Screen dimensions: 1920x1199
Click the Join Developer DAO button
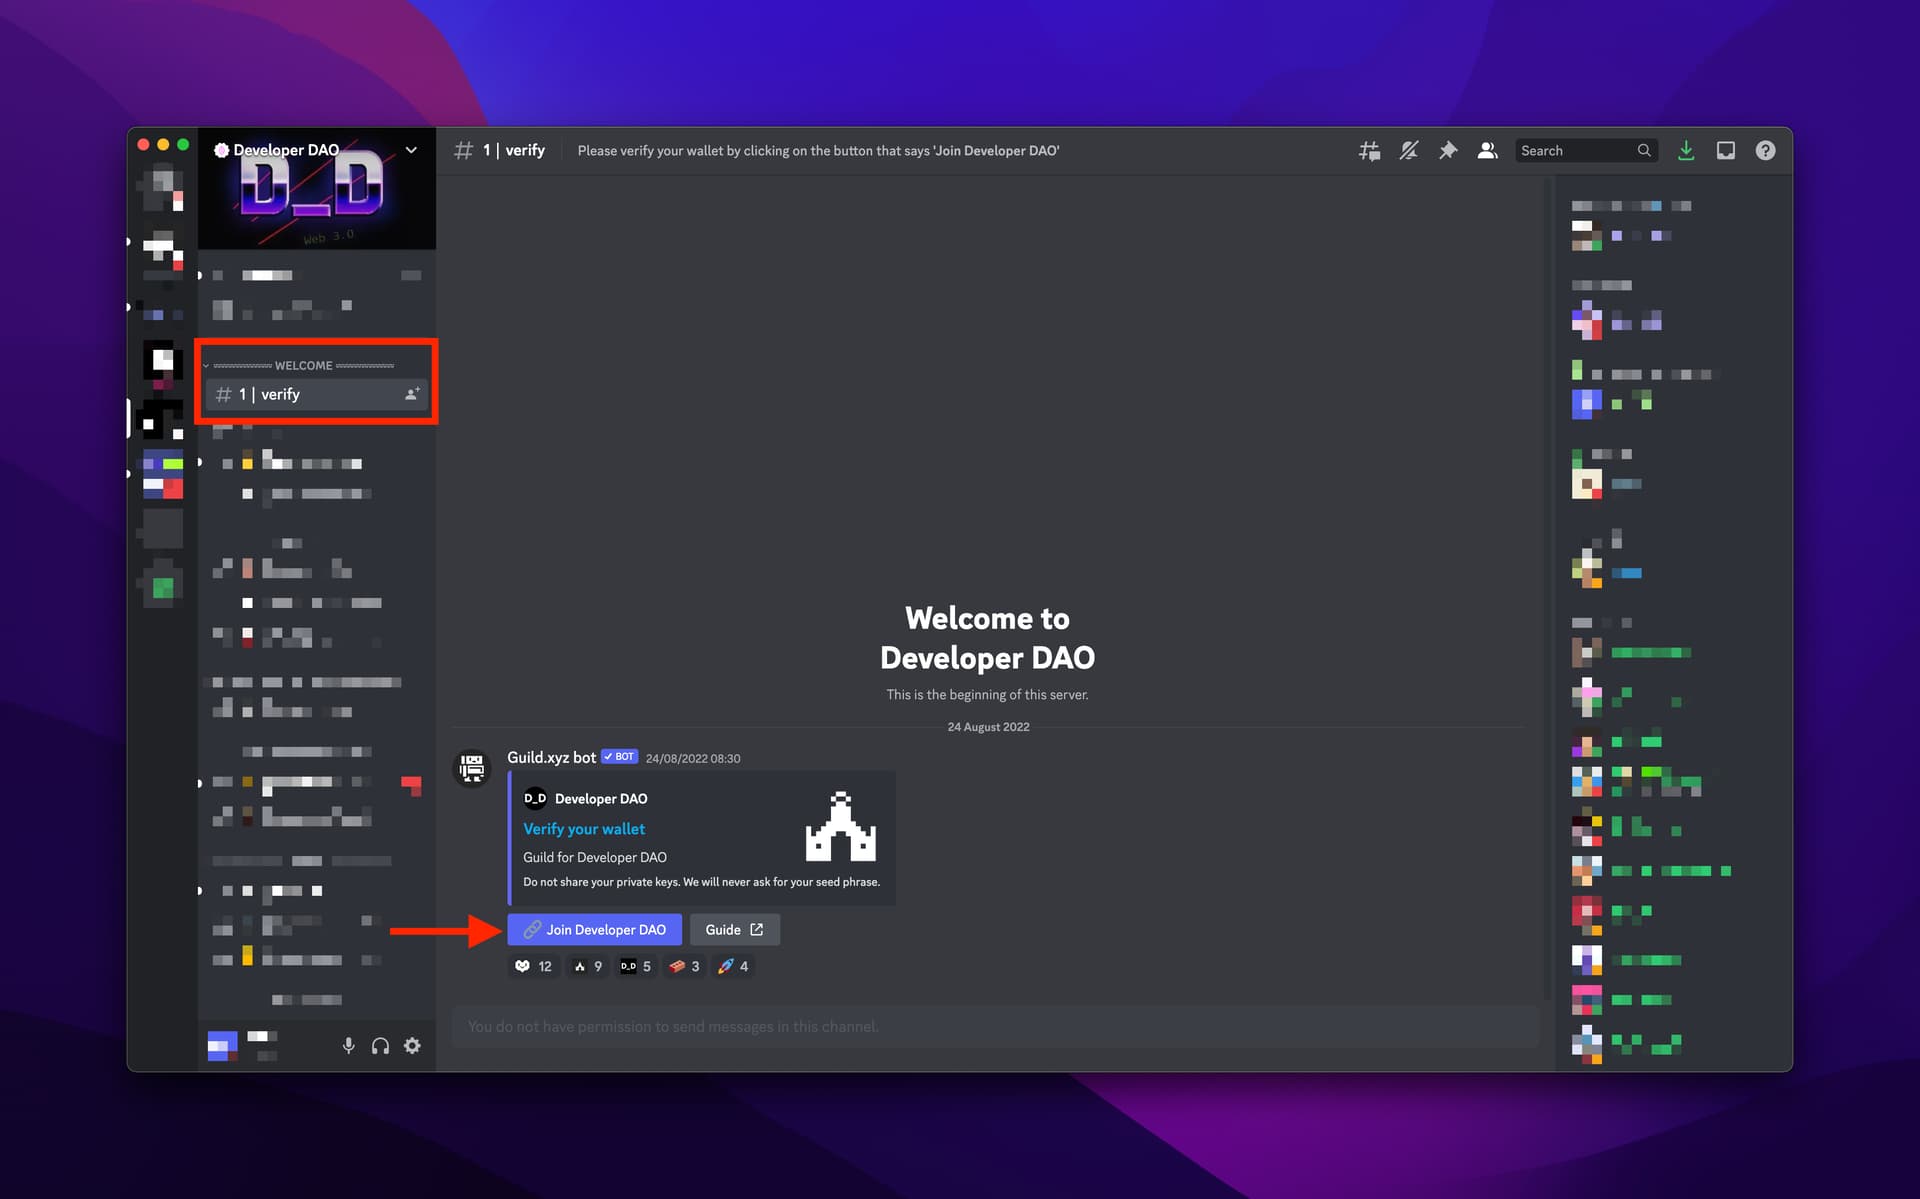pos(594,930)
